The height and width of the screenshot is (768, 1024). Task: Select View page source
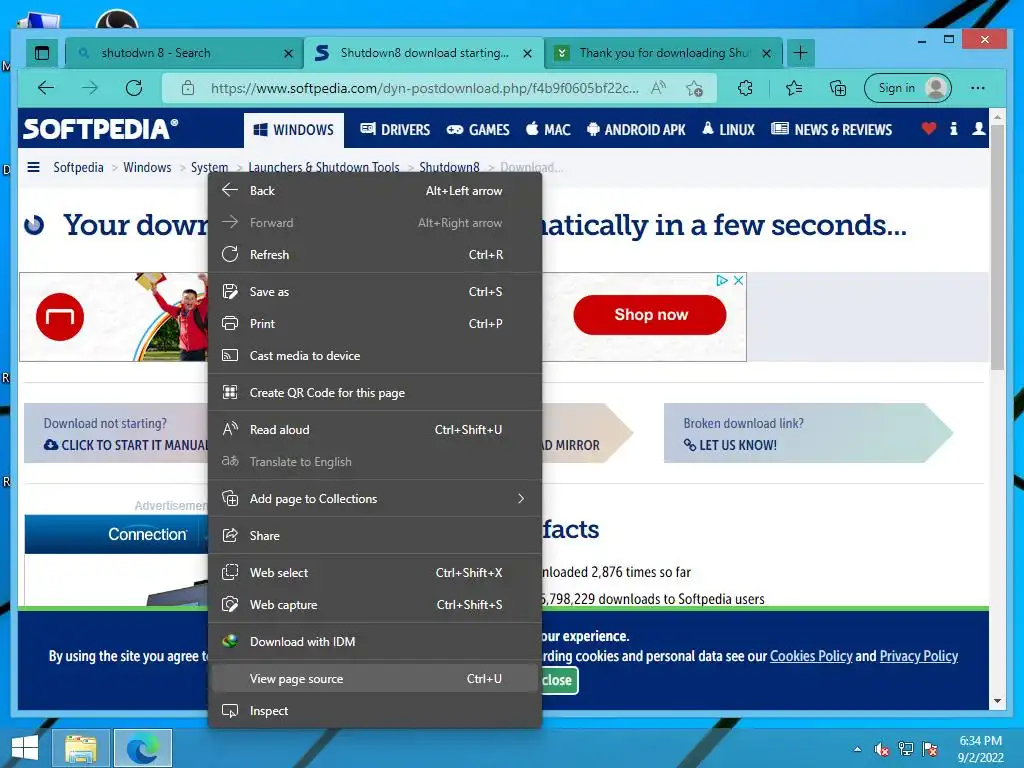374,679
